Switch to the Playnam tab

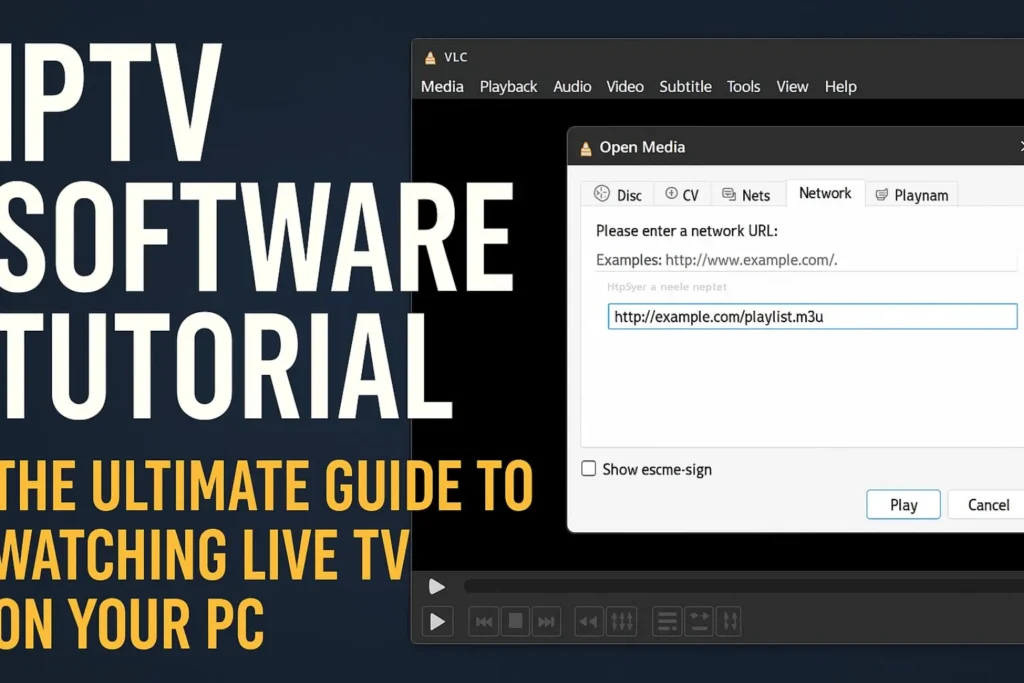[x=912, y=195]
